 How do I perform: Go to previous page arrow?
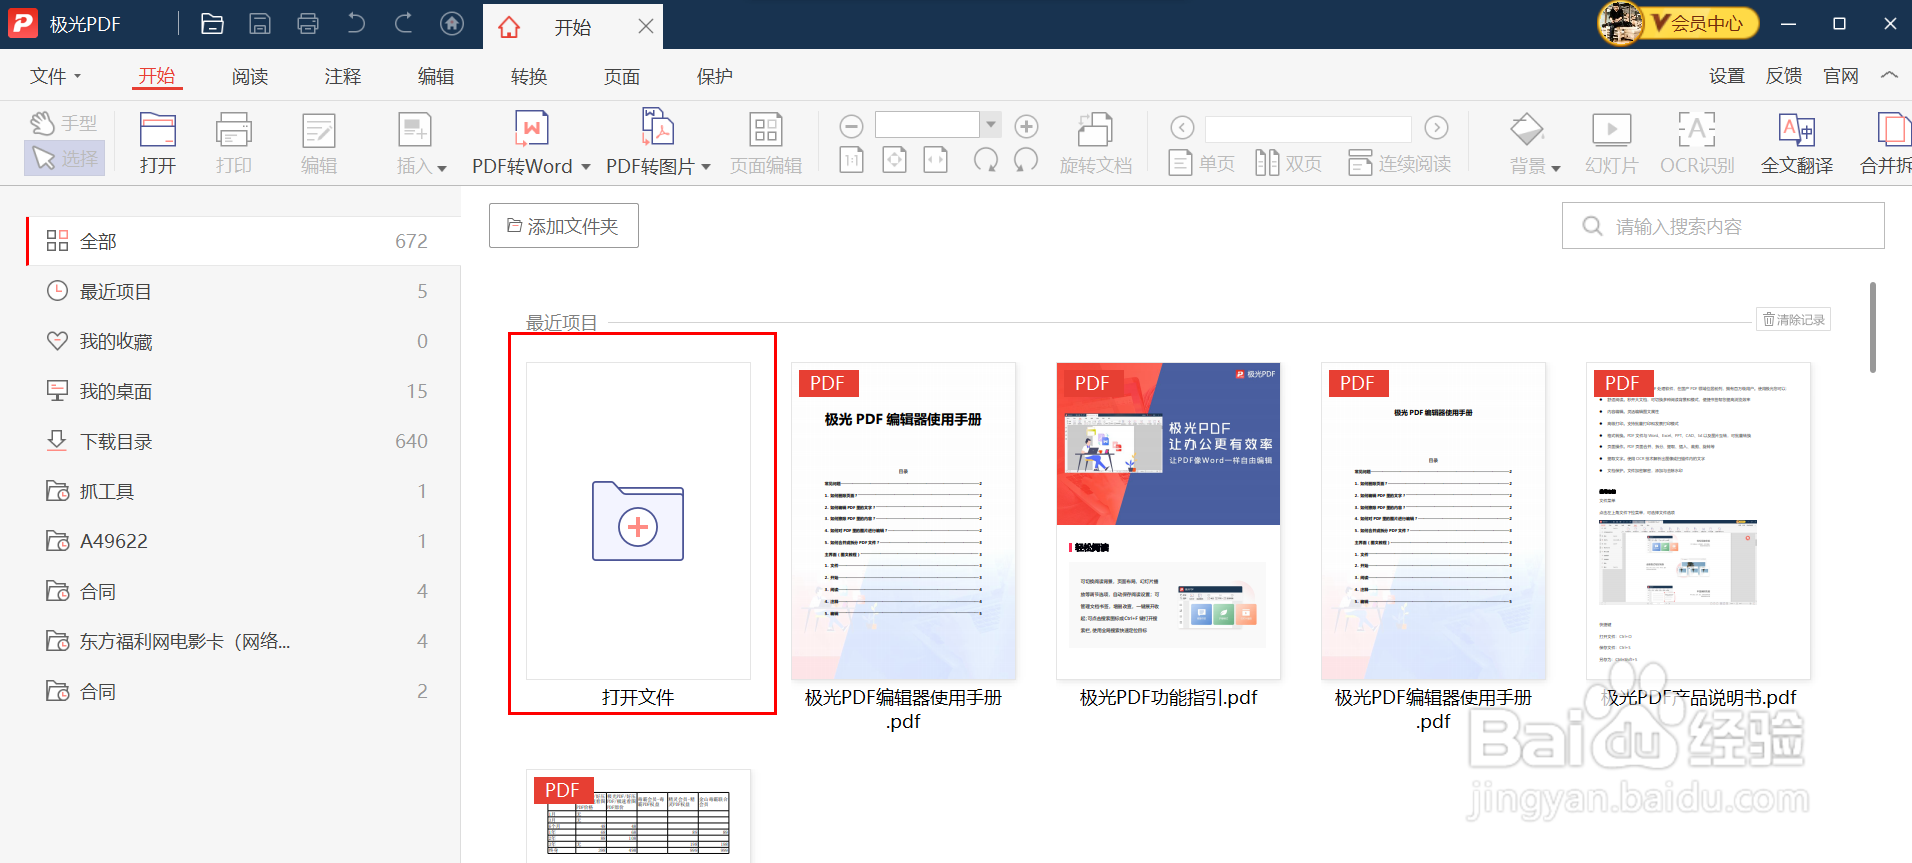[x=1182, y=127]
